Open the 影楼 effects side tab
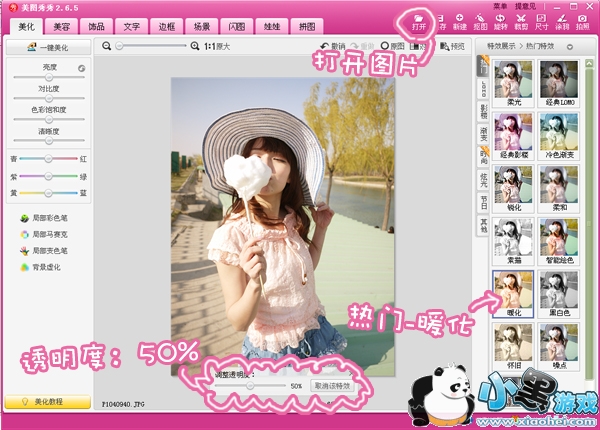 (483, 111)
